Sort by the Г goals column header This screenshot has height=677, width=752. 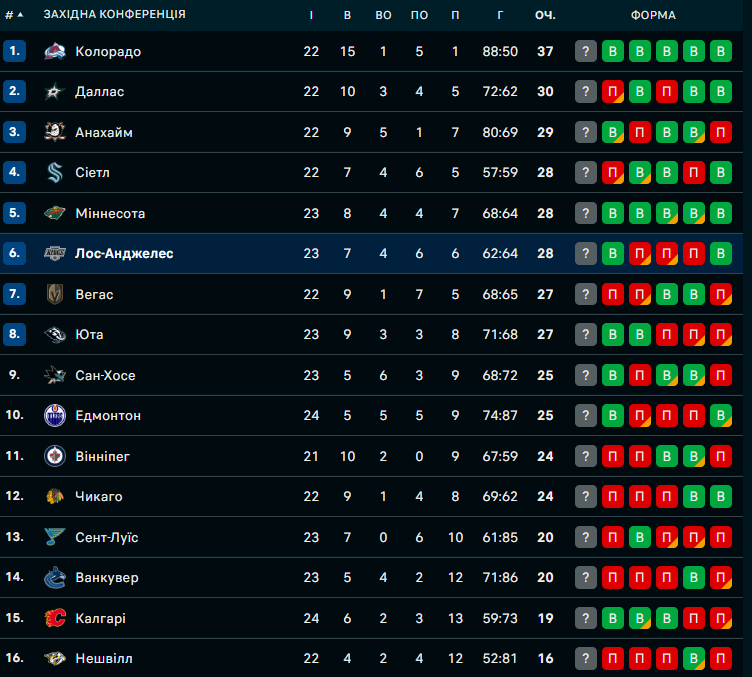pos(500,15)
